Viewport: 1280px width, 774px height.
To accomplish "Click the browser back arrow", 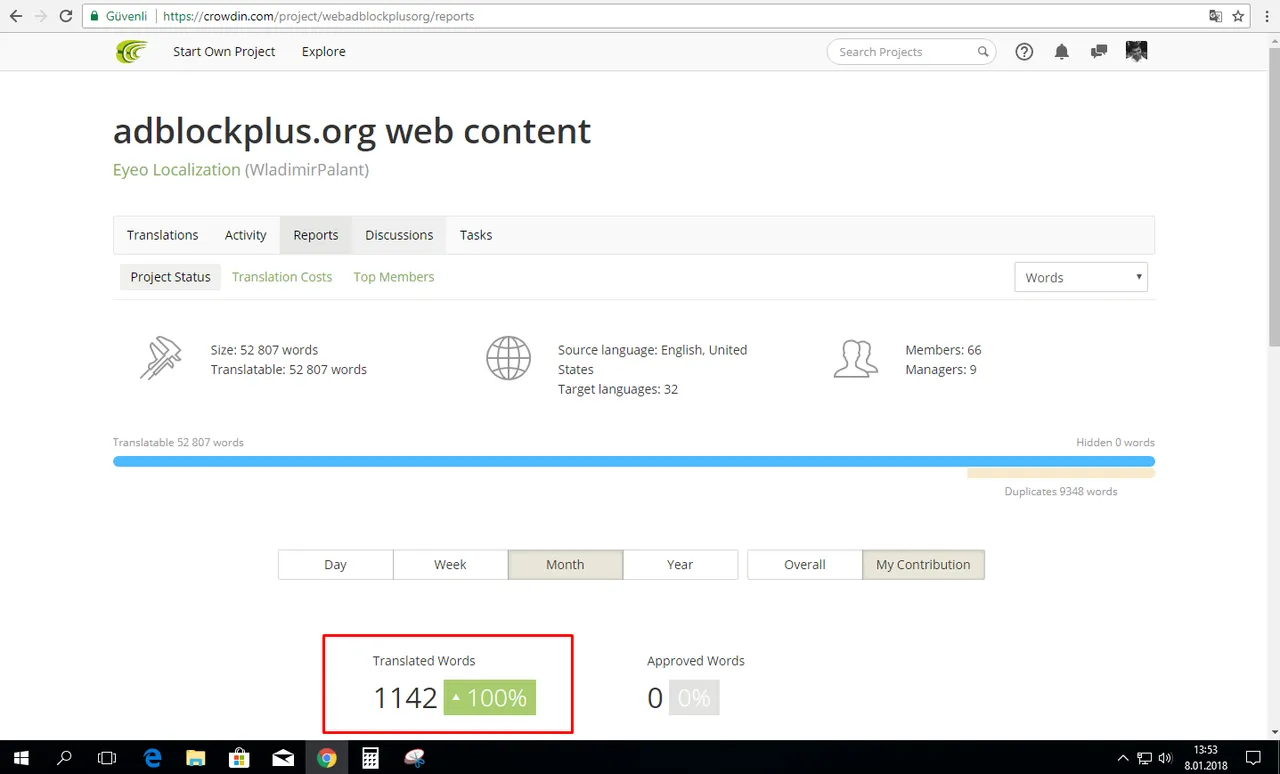I will click(16, 16).
